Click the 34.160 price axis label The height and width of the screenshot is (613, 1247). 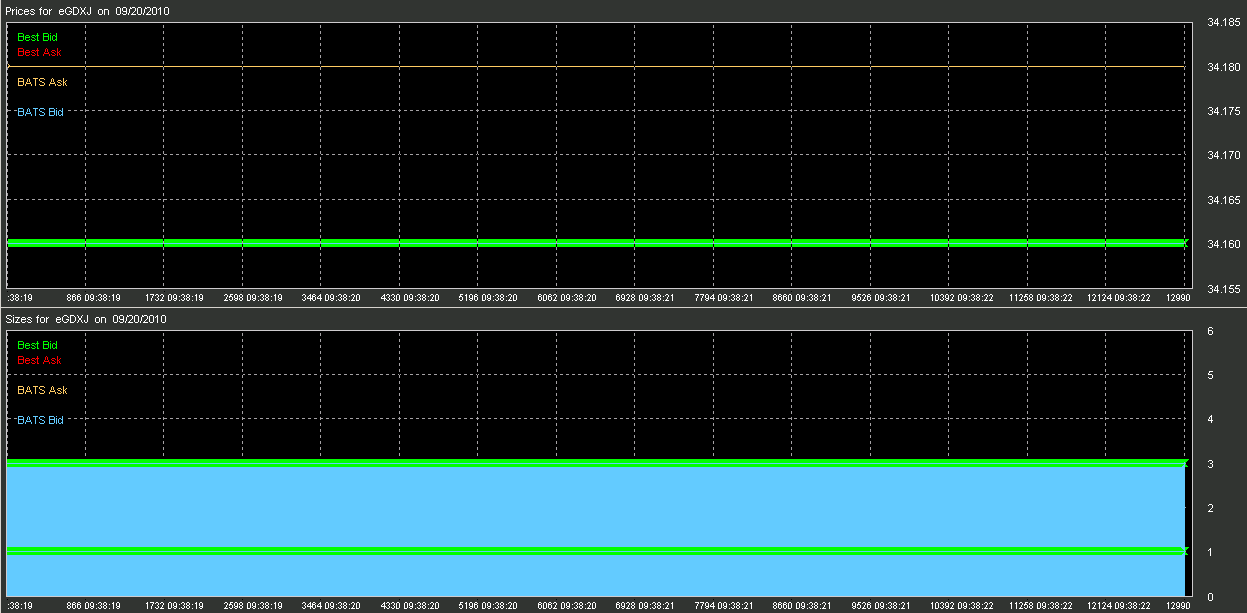1224,244
